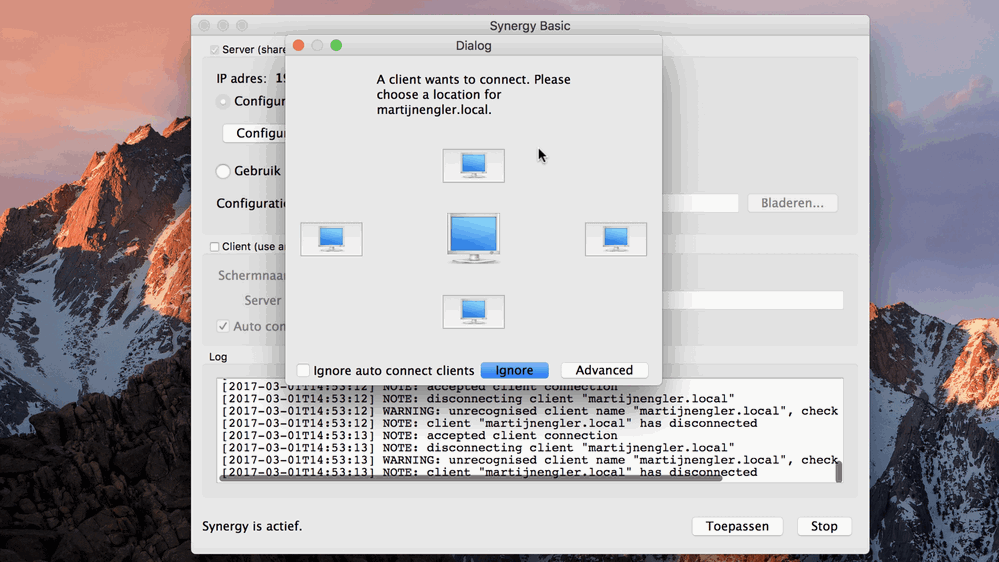Toggle the Server checkbox in Synergy Basic
Image resolution: width=999 pixels, height=562 pixels.
215,50
